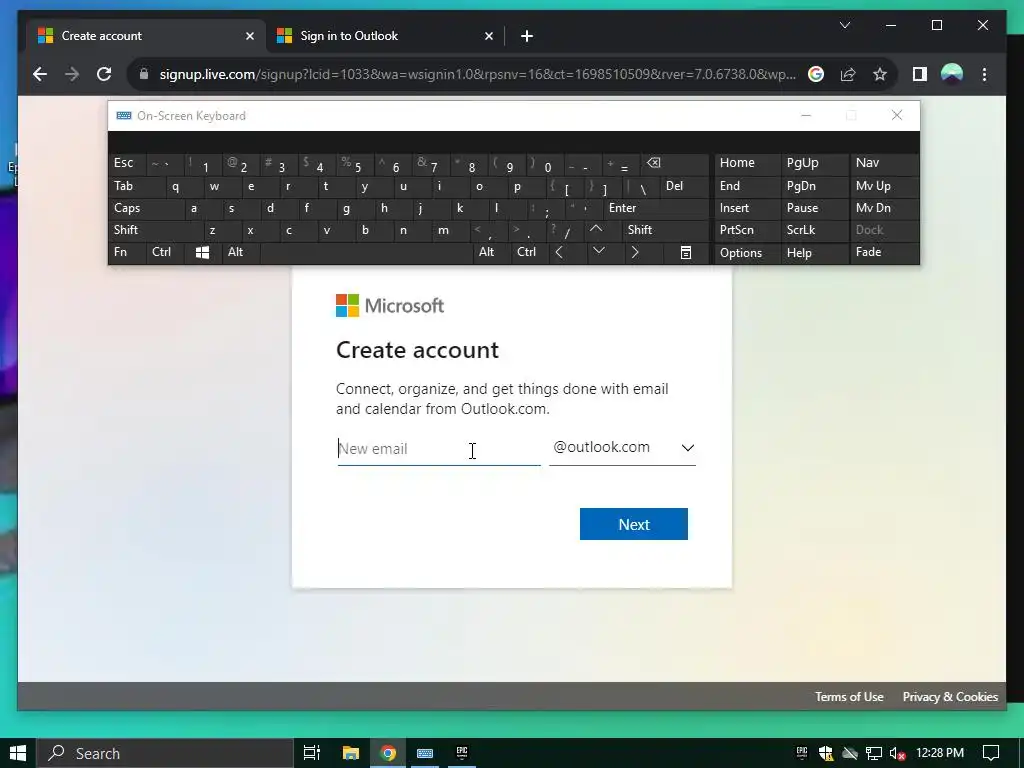Open the muted volume tray icon

click(897, 754)
